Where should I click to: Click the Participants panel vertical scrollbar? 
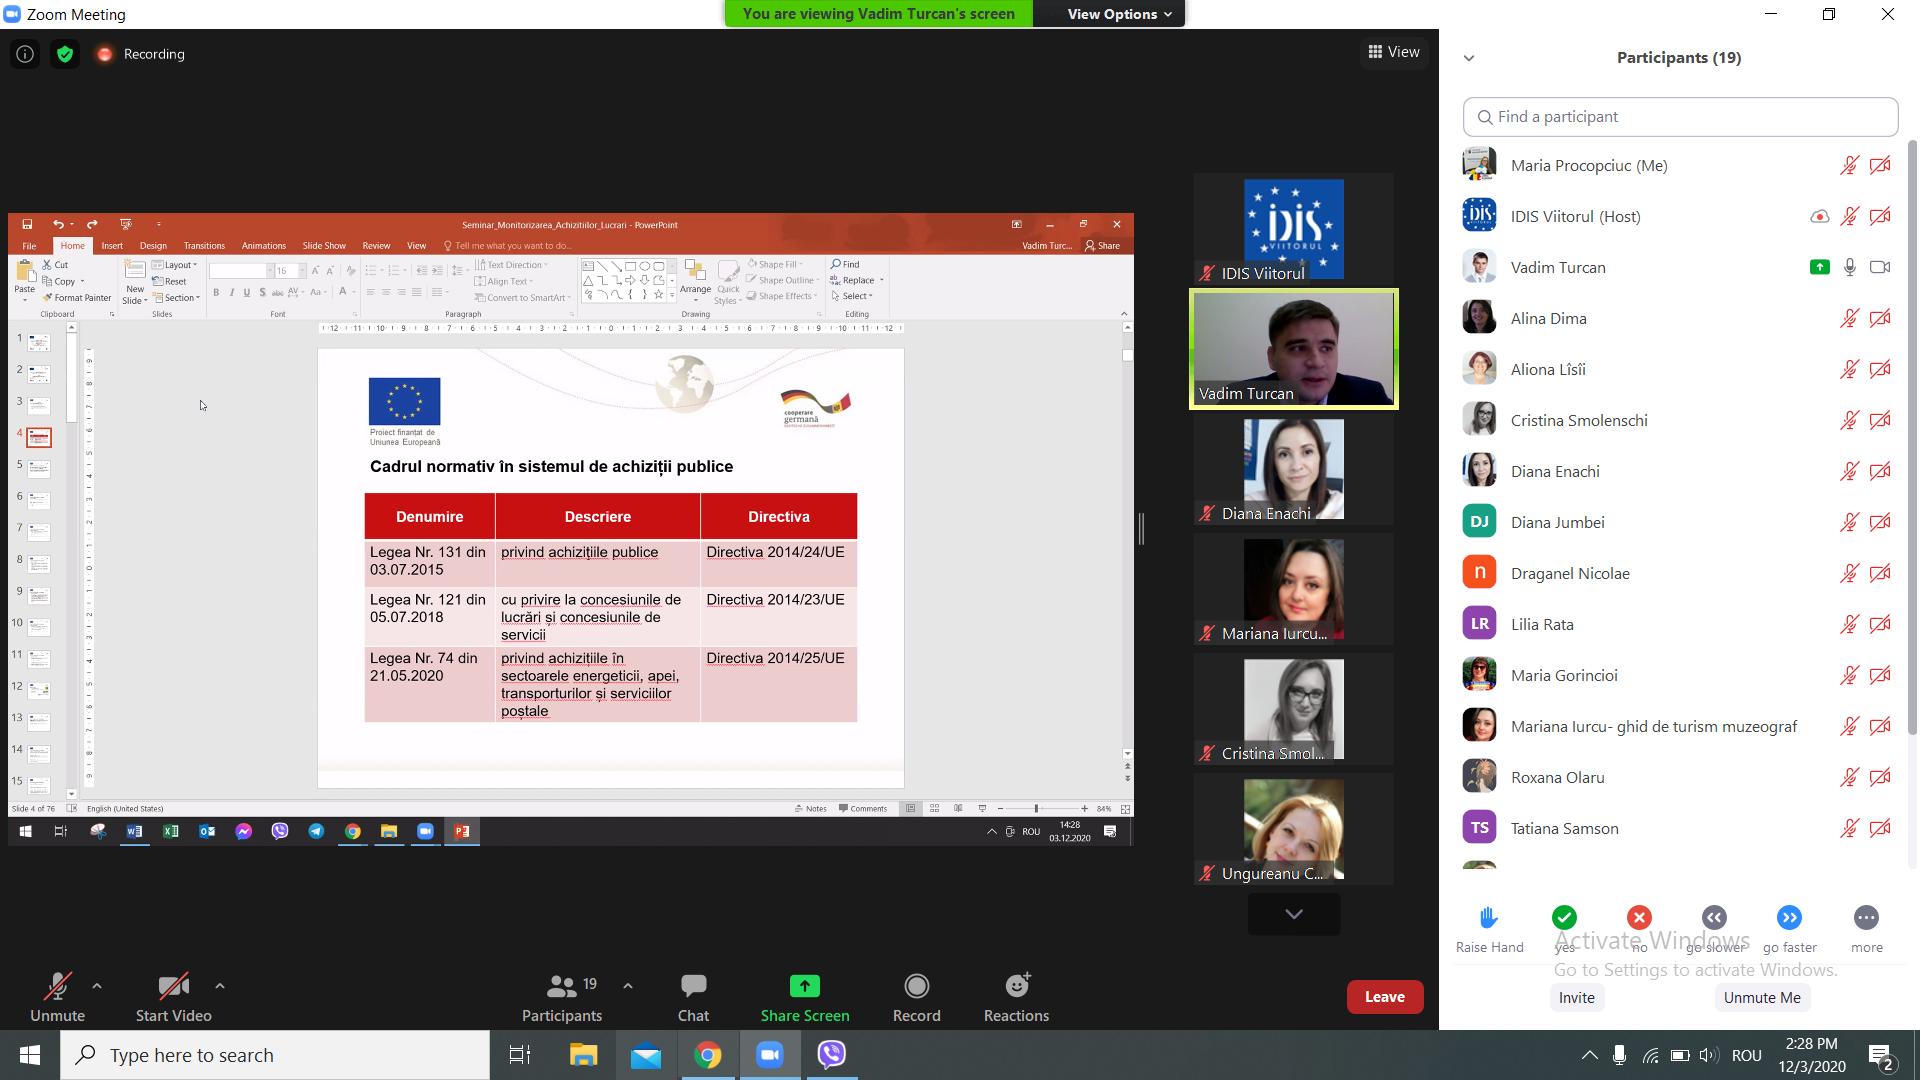[x=1913, y=438]
